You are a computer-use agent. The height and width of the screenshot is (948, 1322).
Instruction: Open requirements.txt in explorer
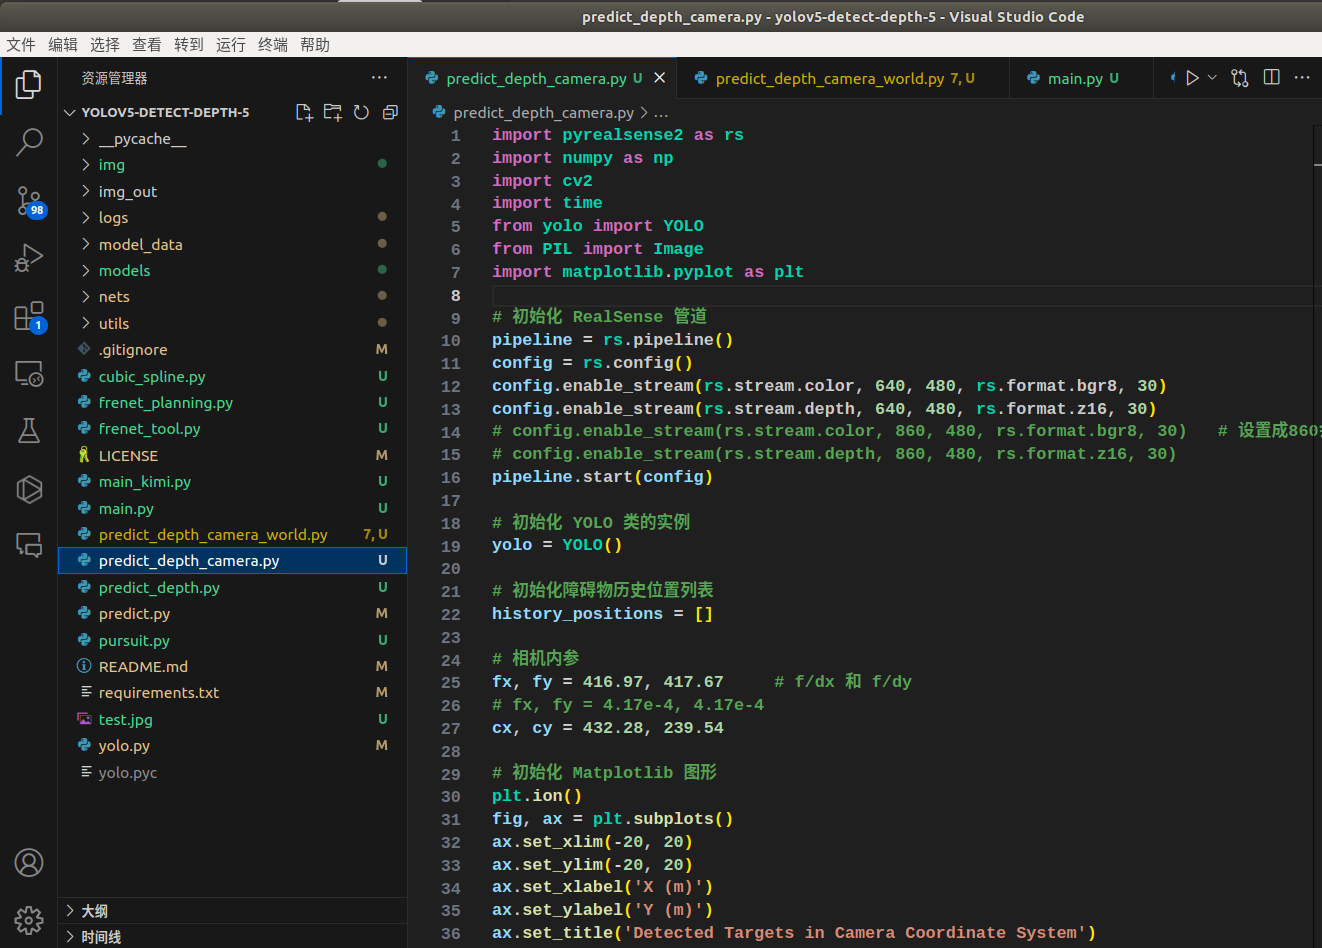pyautogui.click(x=232, y=693)
